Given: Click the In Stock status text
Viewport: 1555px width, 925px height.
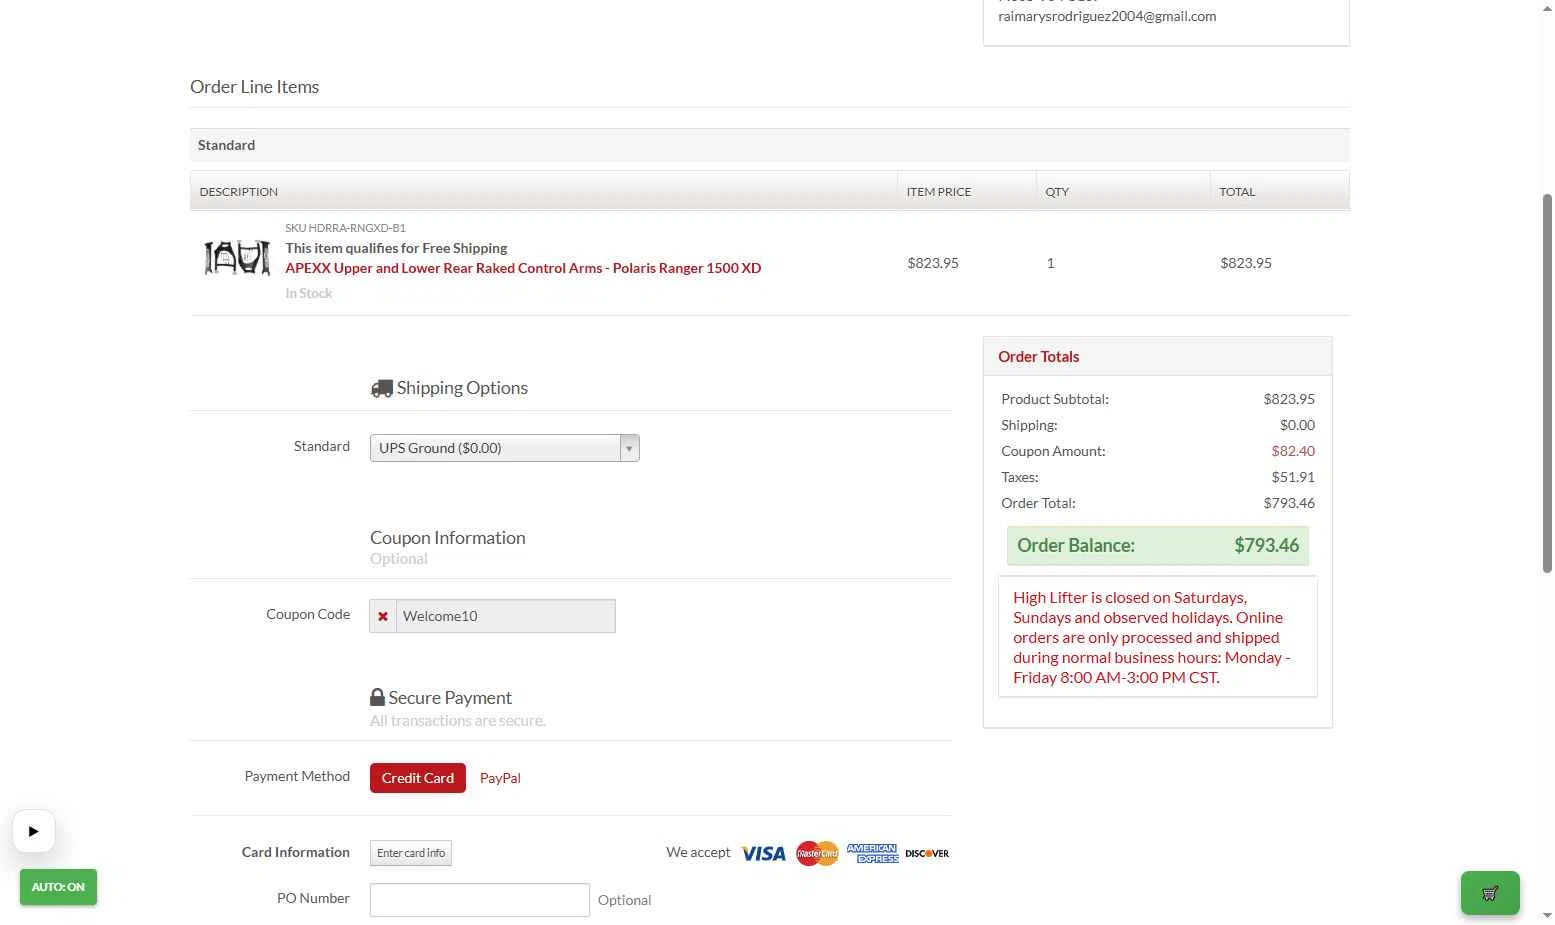Looking at the screenshot, I should (x=308, y=293).
